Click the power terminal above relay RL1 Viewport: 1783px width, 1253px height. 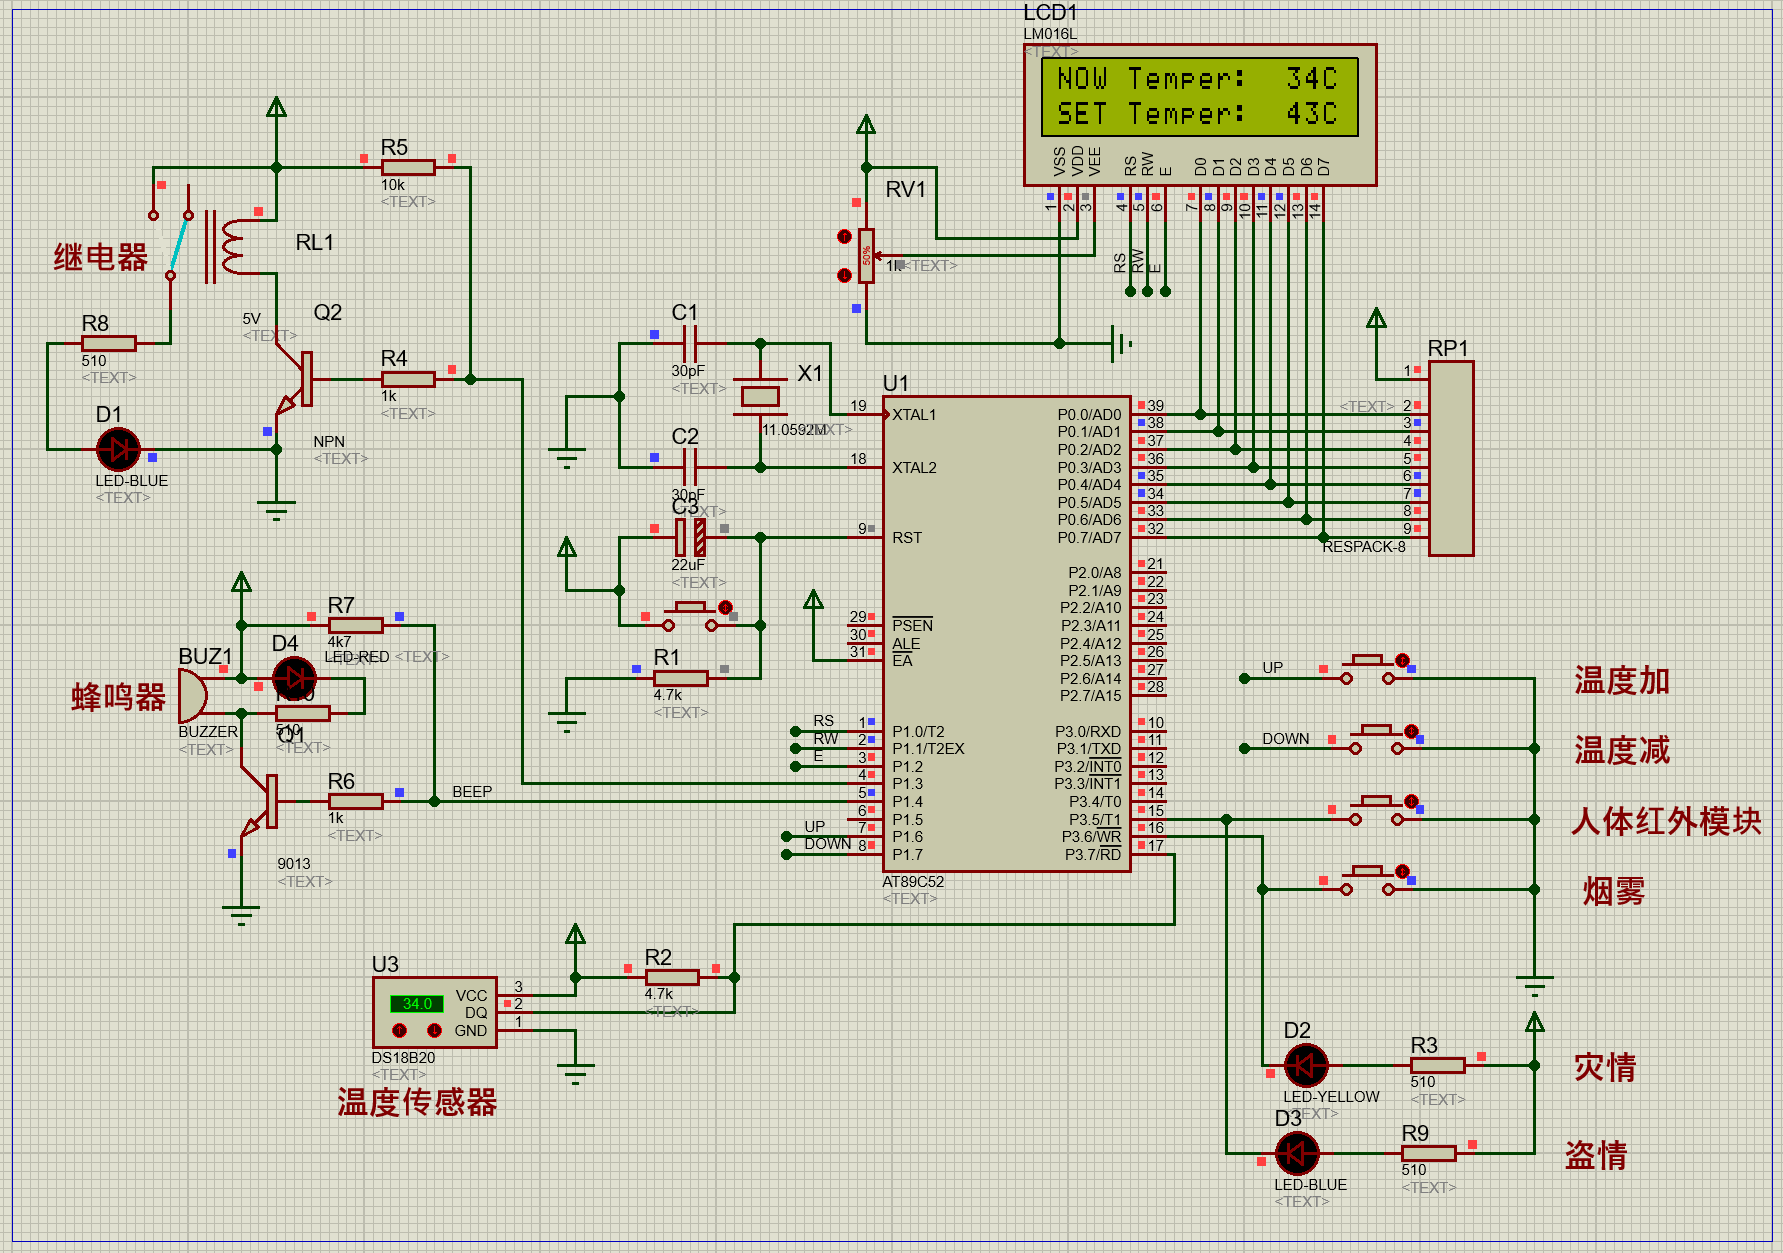(276, 107)
